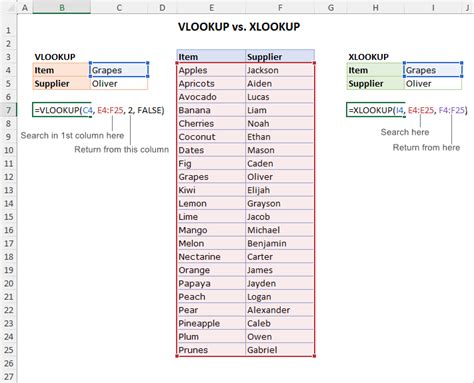This screenshot has width=474, height=383.
Task: Select the Lime cell
Action: point(211,217)
